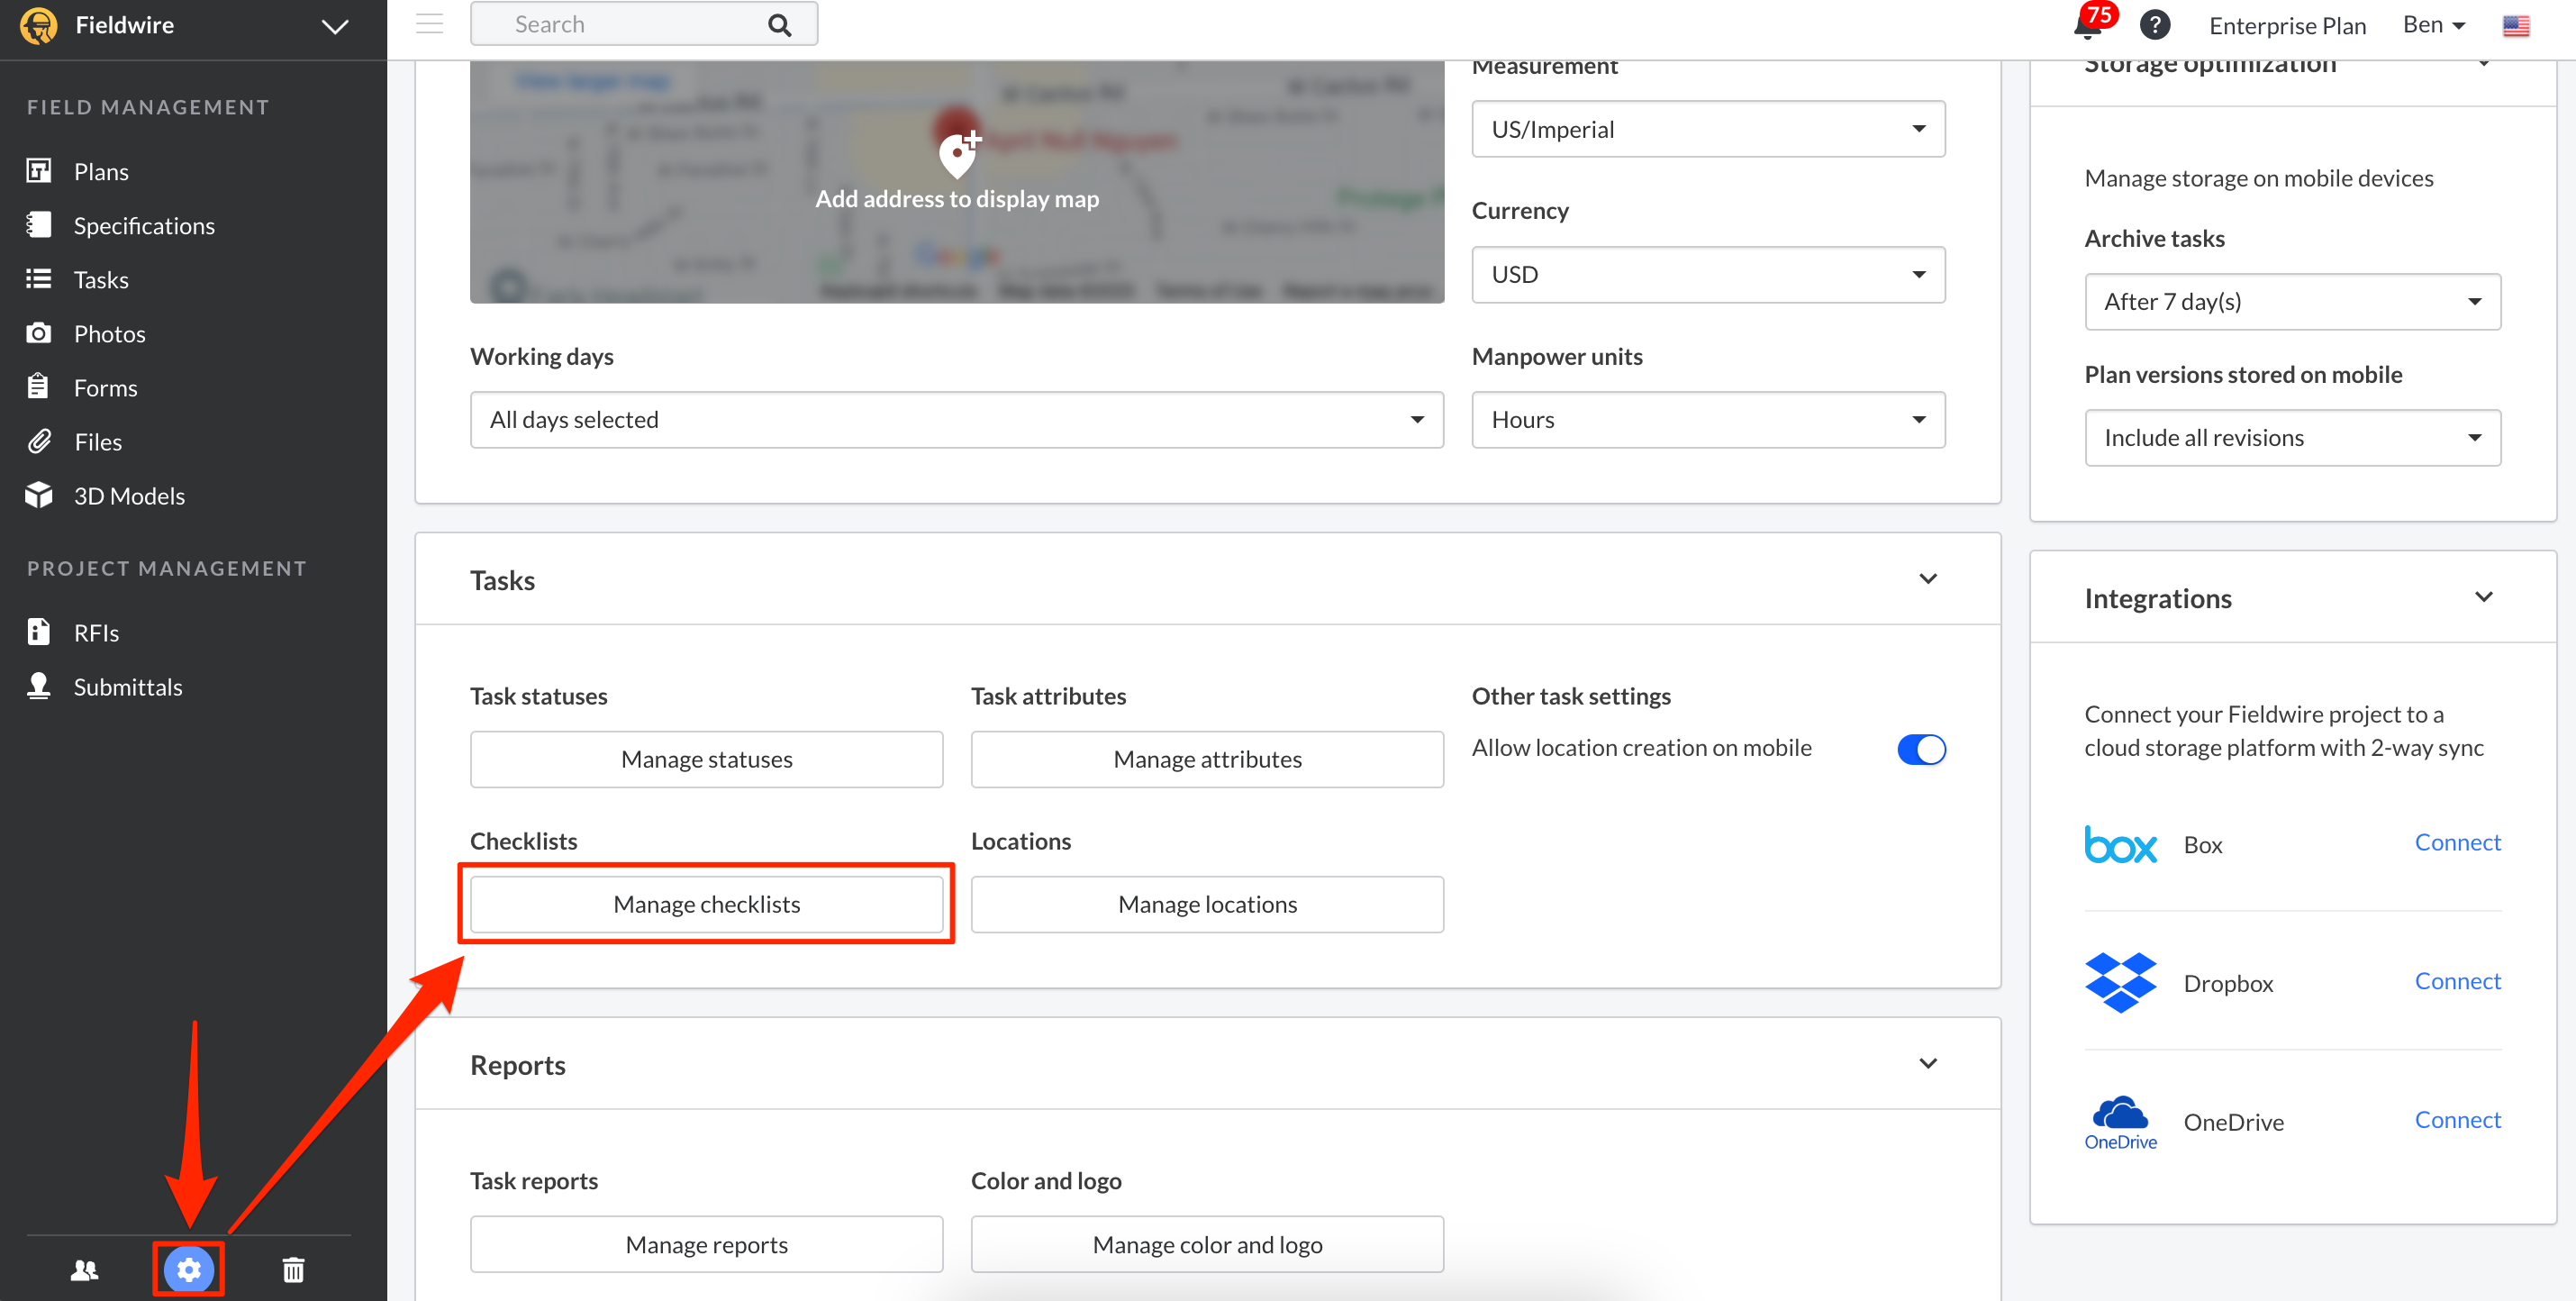Image resolution: width=2576 pixels, height=1301 pixels.
Task: Click the trash bin icon
Action: pyautogui.click(x=293, y=1269)
